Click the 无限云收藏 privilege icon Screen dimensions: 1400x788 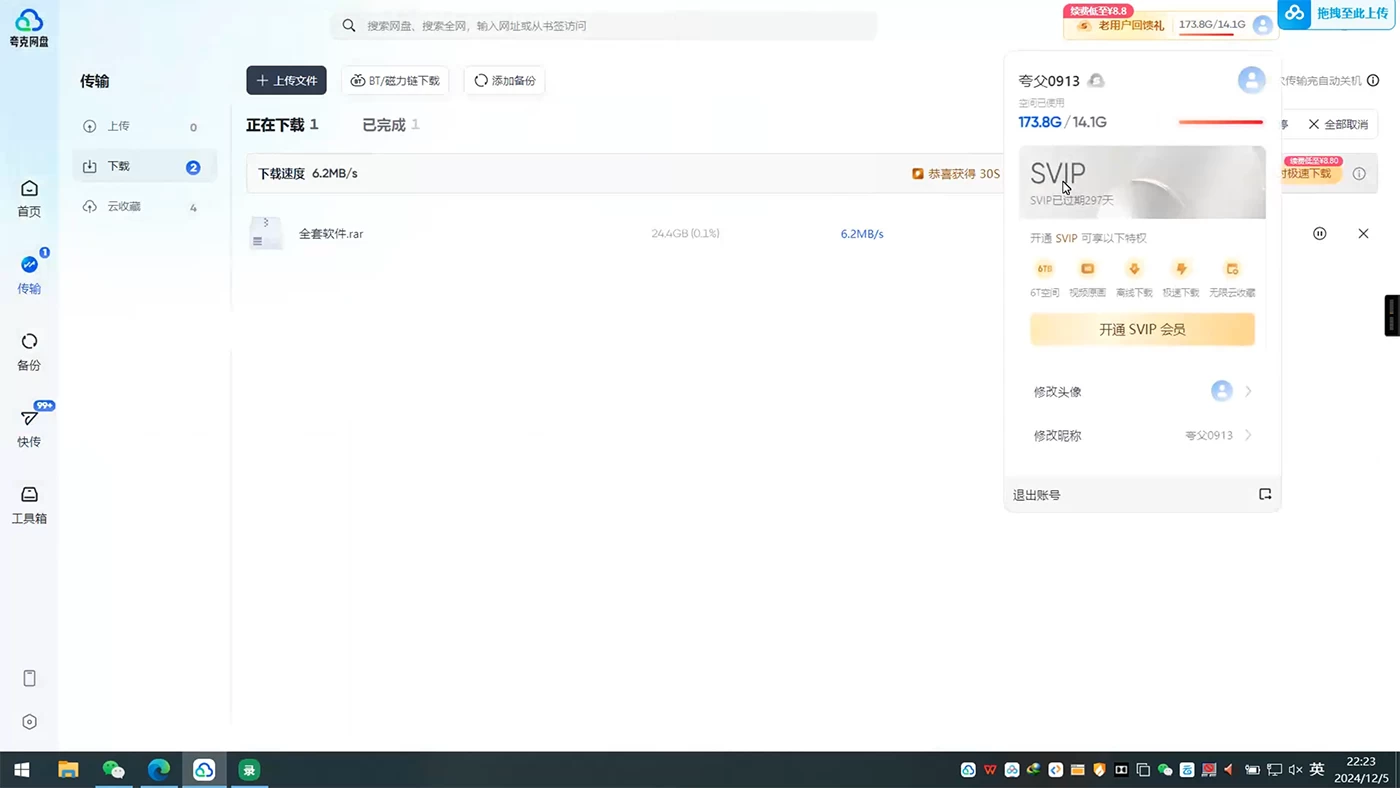[x=1231, y=268]
